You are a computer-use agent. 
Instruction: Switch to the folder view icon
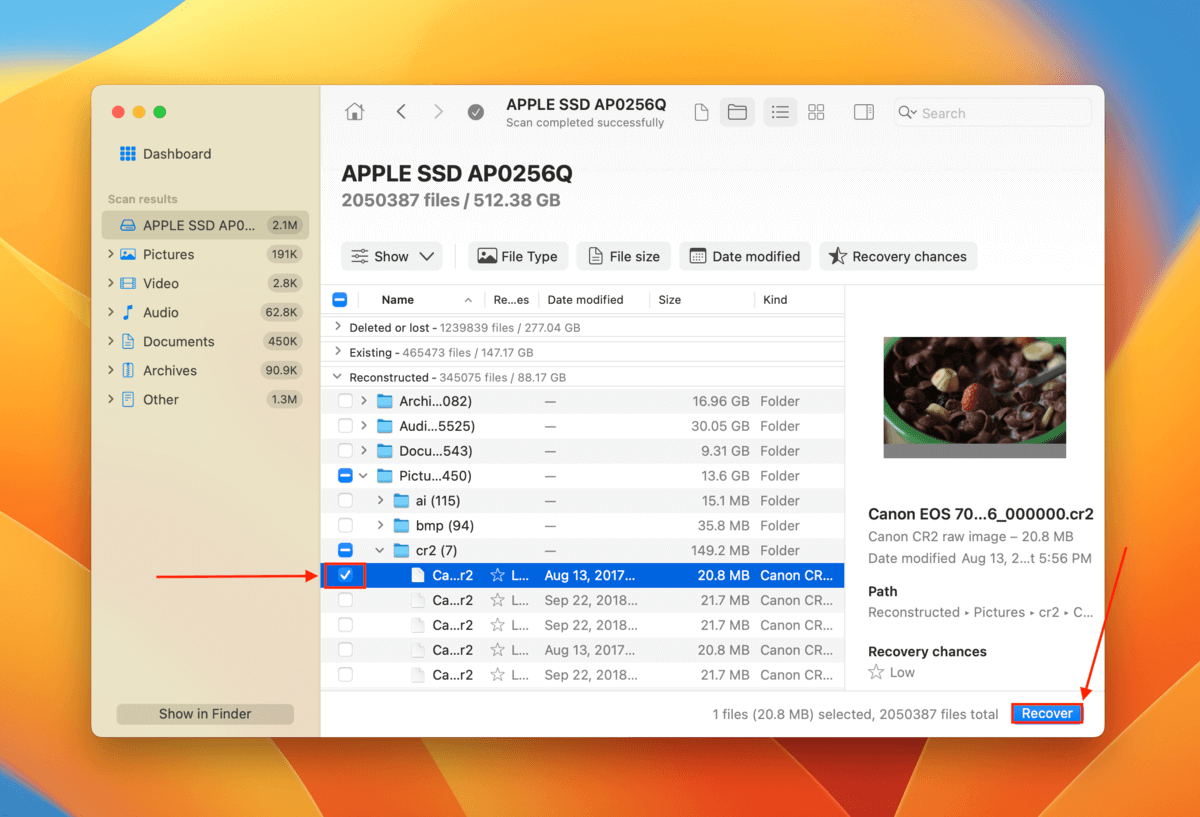tap(737, 112)
